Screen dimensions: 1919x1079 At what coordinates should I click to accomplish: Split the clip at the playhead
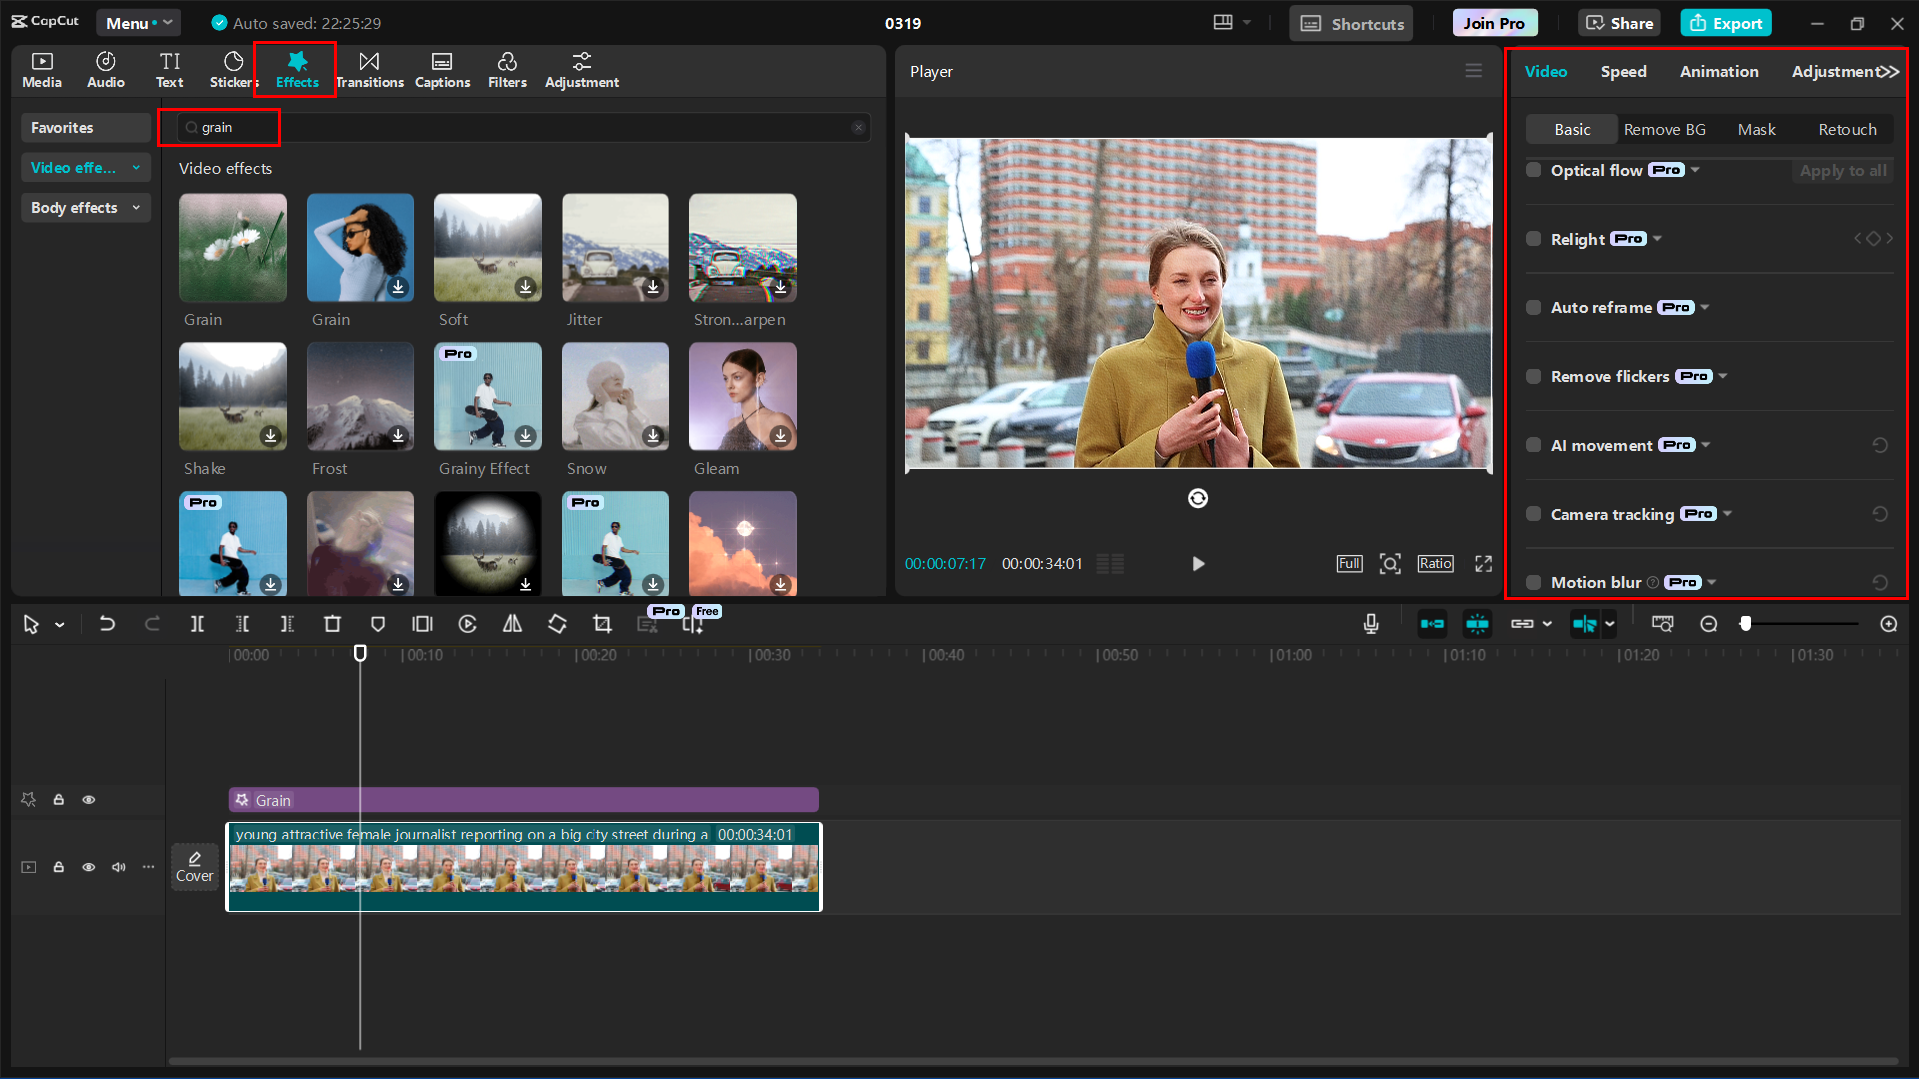point(197,623)
